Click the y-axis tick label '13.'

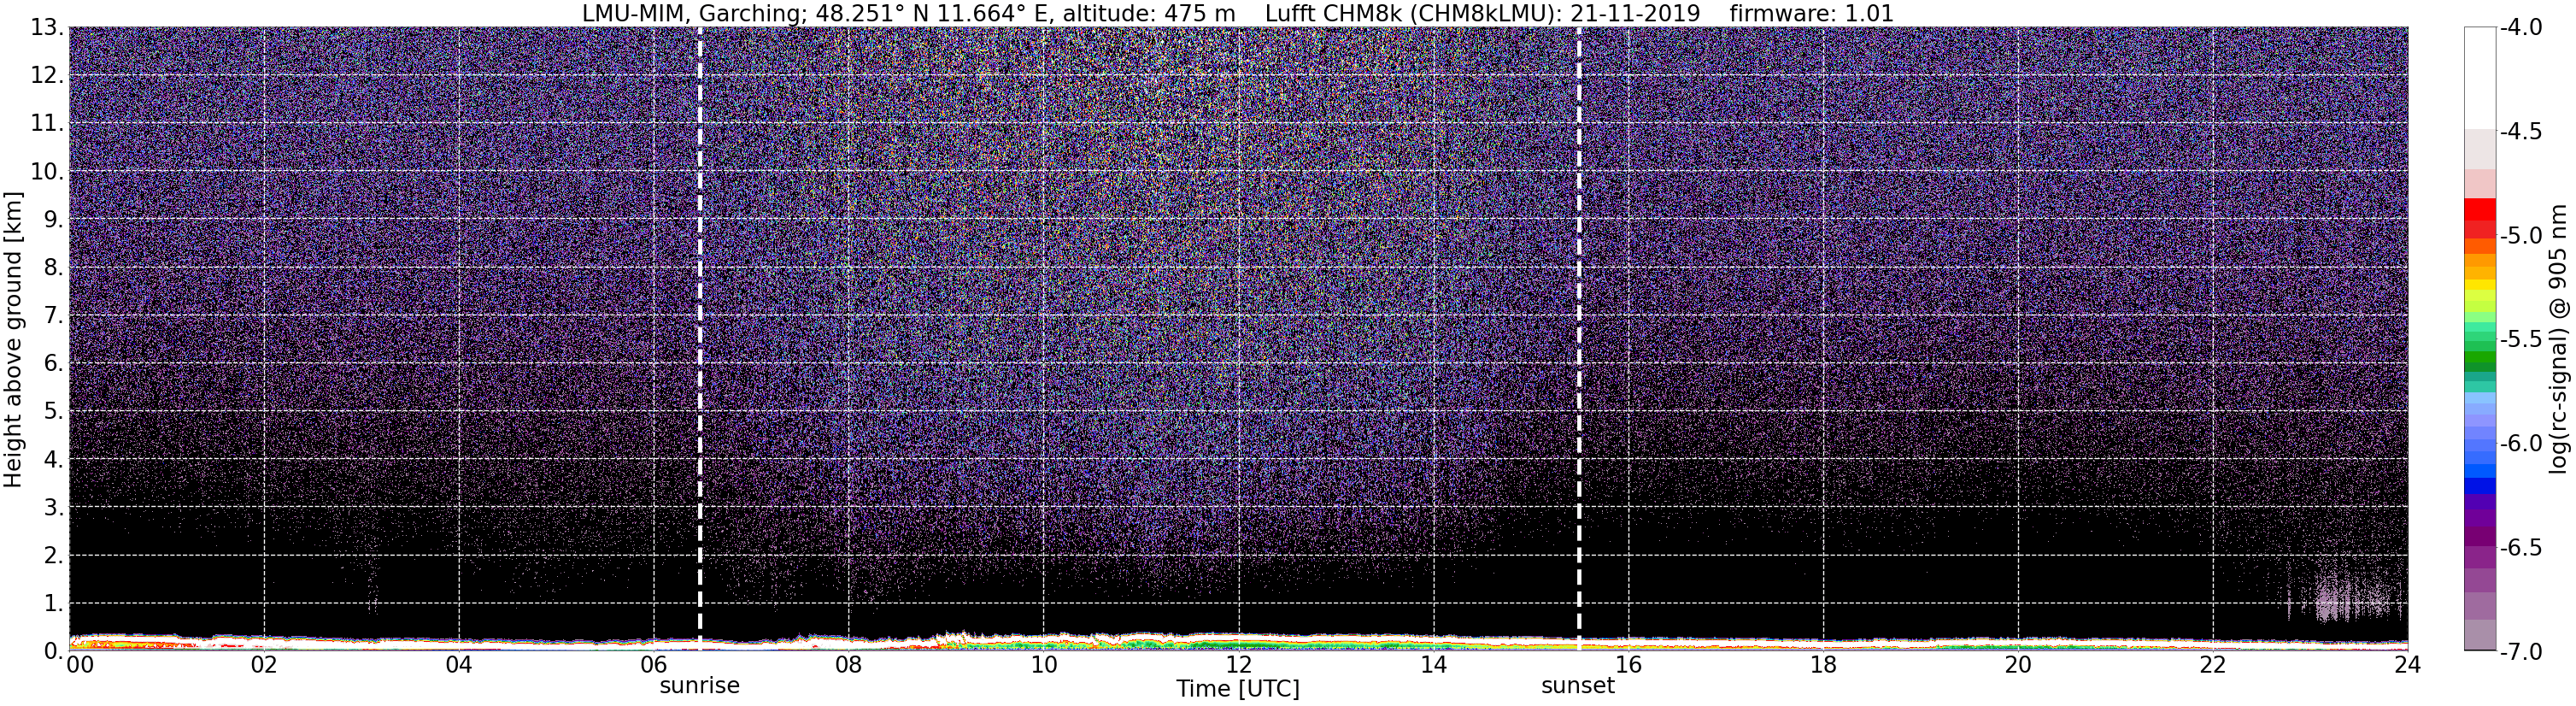click(x=47, y=28)
